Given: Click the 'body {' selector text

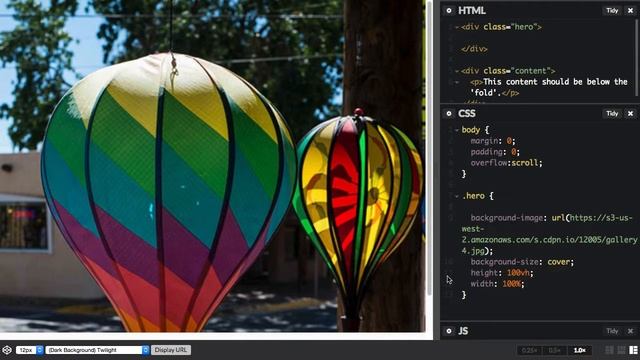Looking at the screenshot, I should point(475,130).
